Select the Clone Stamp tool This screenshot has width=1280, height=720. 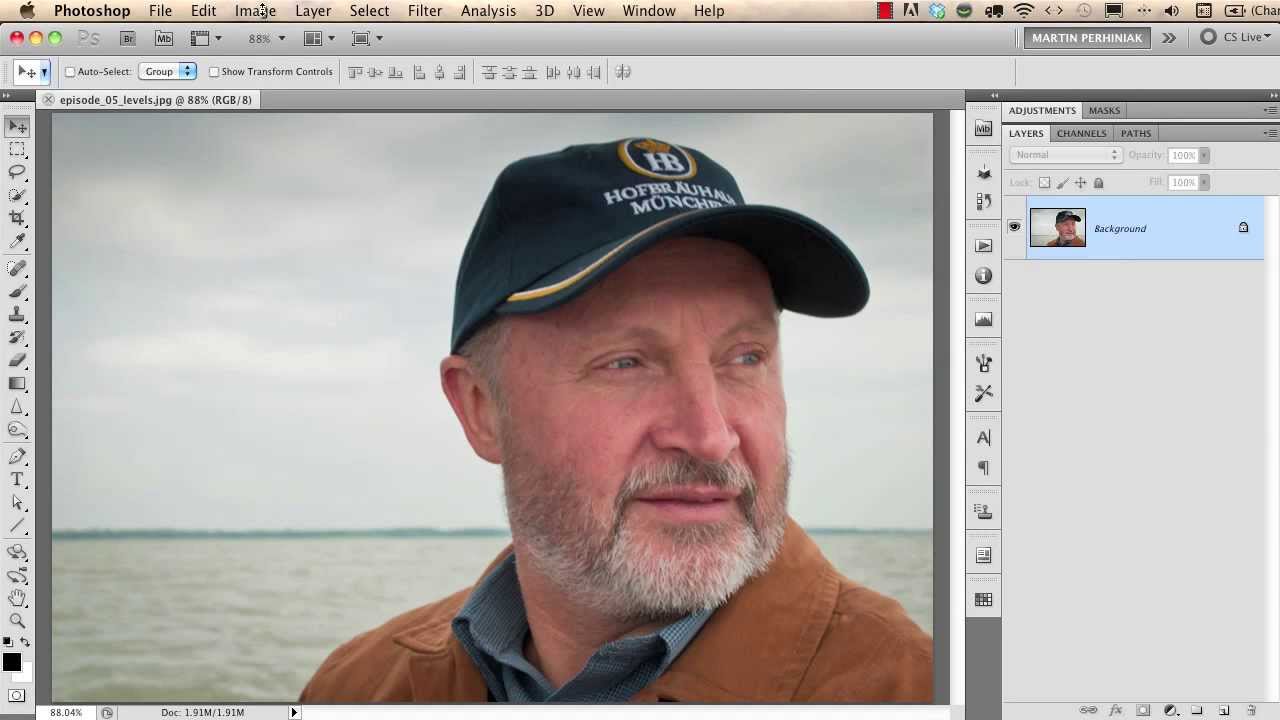(x=17, y=314)
